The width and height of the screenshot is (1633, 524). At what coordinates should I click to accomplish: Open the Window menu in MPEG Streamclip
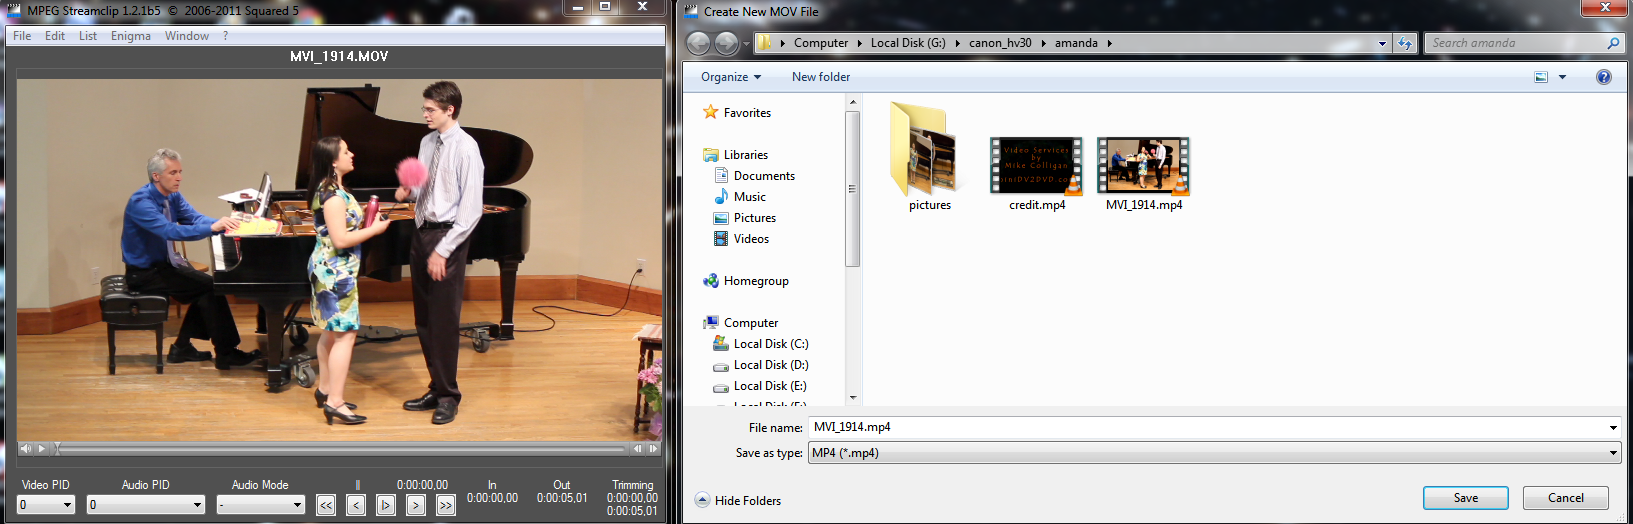187,36
